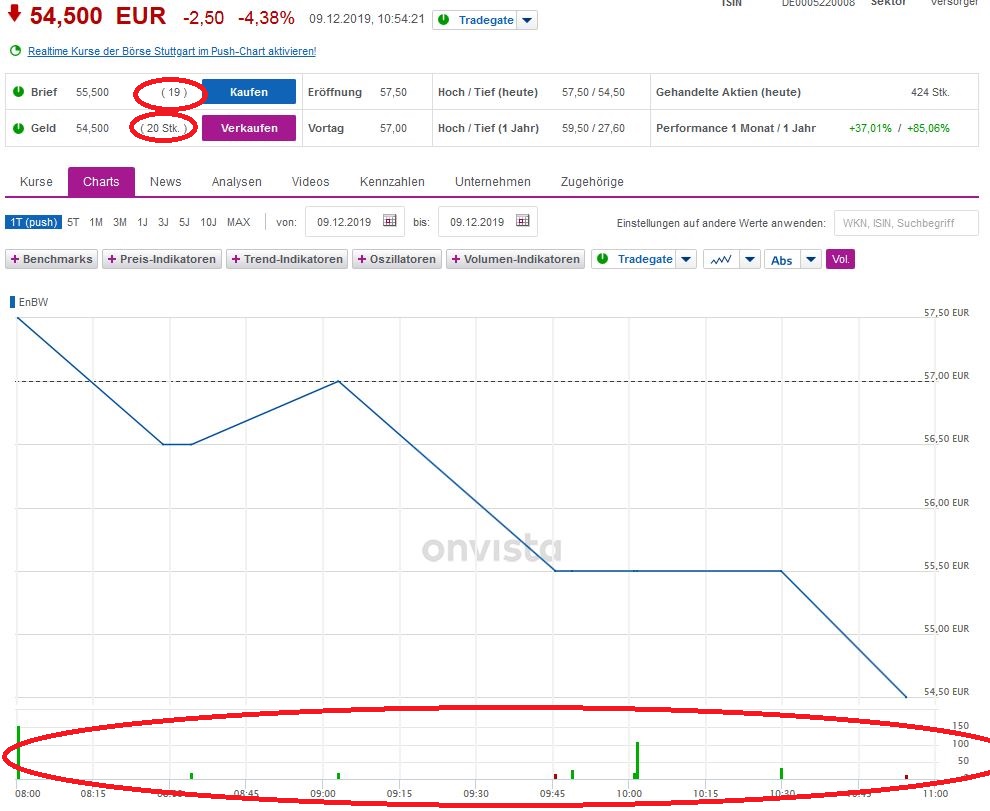Image resolution: width=990 pixels, height=811 pixels.
Task: Click the Brief price 55,500
Action: click(92, 92)
